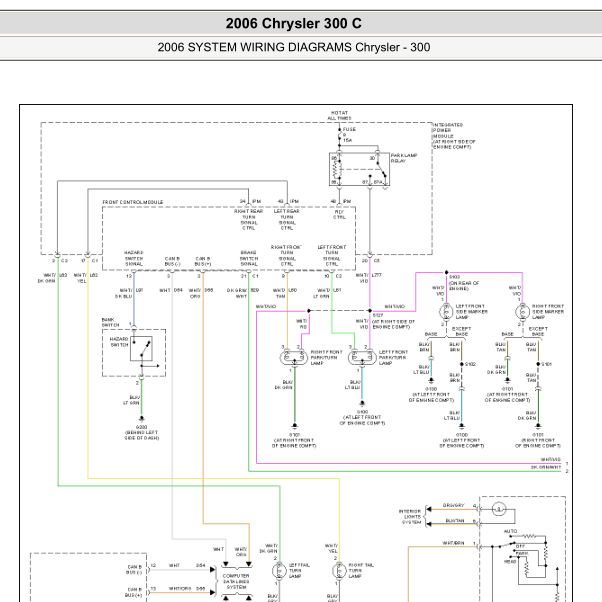
Task: Select the 'WHT/BRN' wire label
Action: point(453,543)
